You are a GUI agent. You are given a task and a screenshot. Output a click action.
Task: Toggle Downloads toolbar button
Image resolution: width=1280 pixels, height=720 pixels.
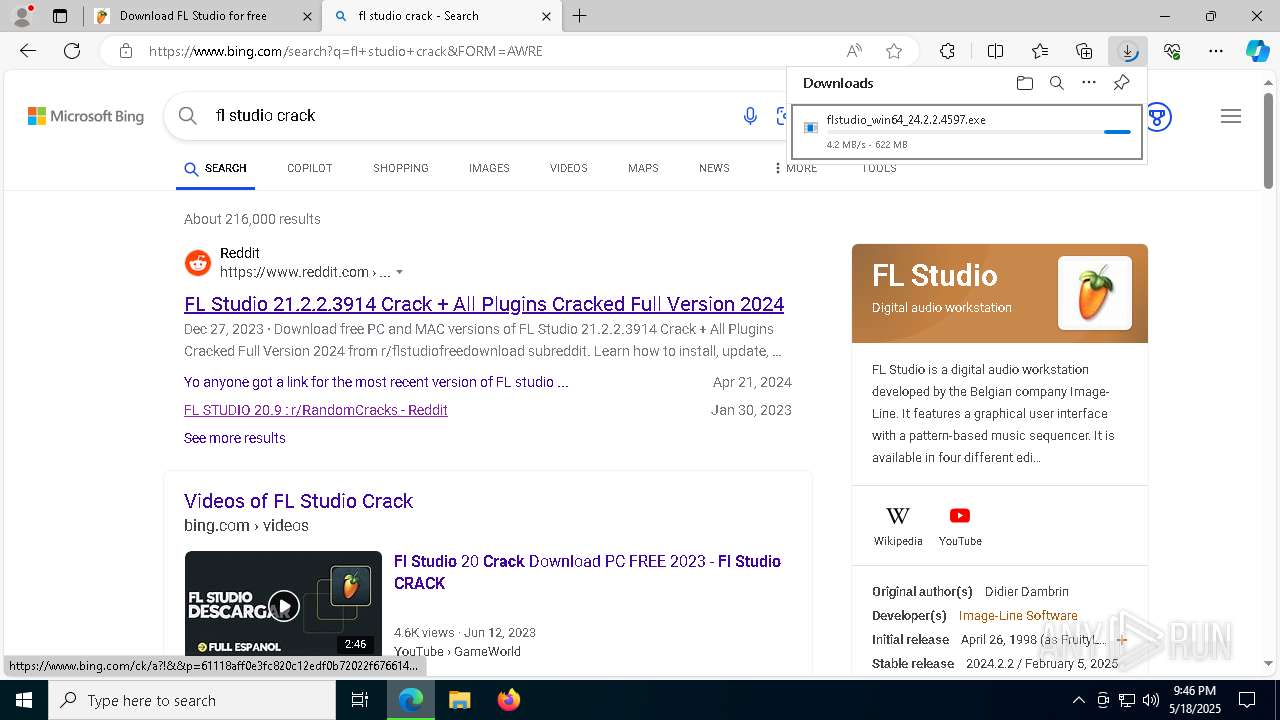tap(1128, 51)
